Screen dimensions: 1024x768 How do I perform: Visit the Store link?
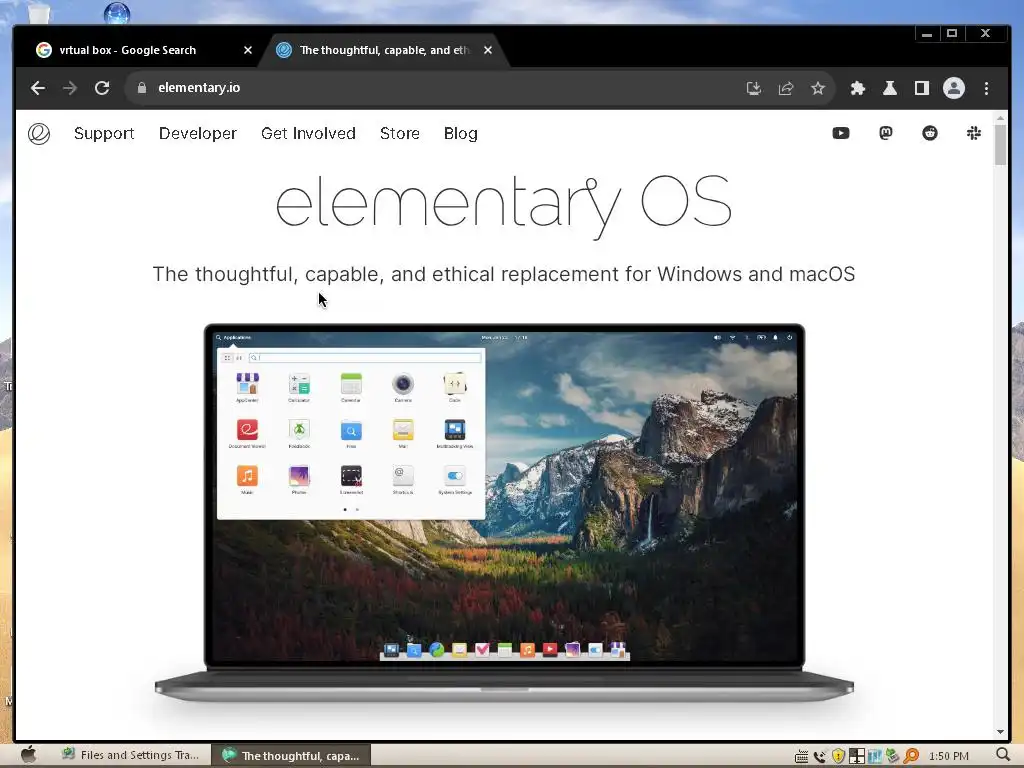(x=400, y=133)
